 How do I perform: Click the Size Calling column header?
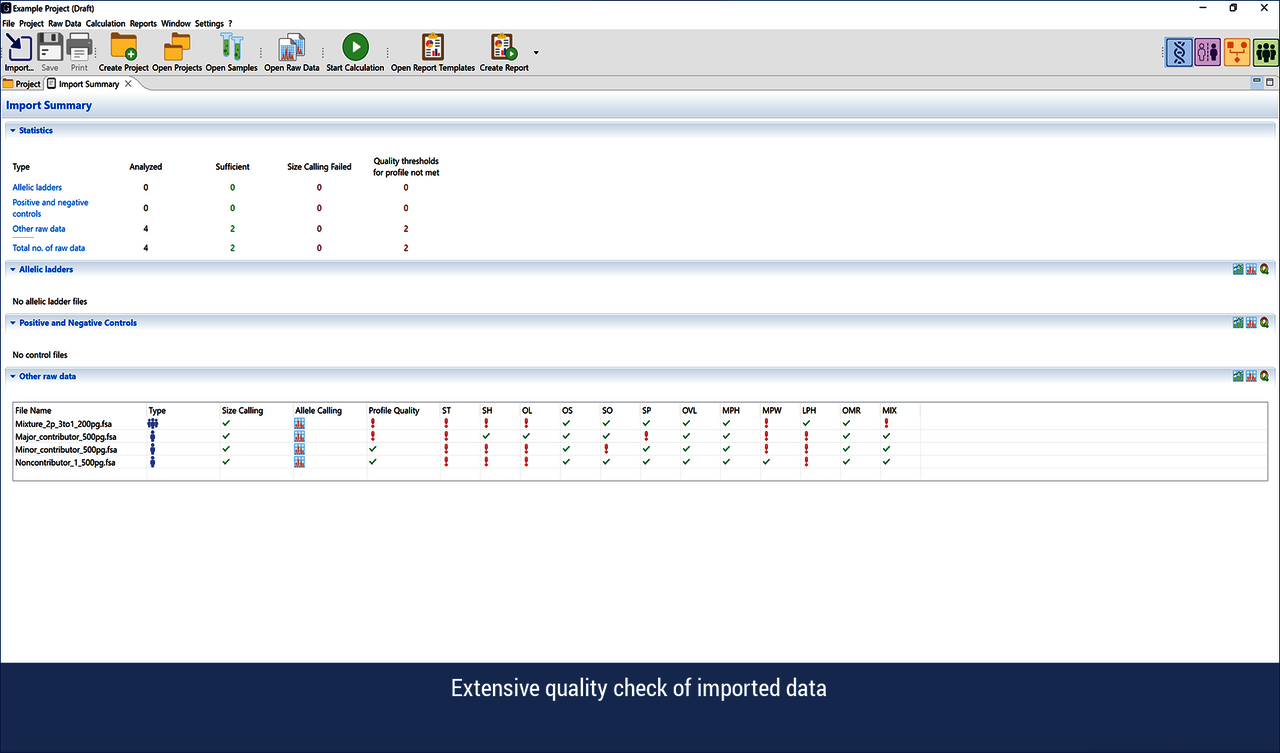tap(242, 411)
